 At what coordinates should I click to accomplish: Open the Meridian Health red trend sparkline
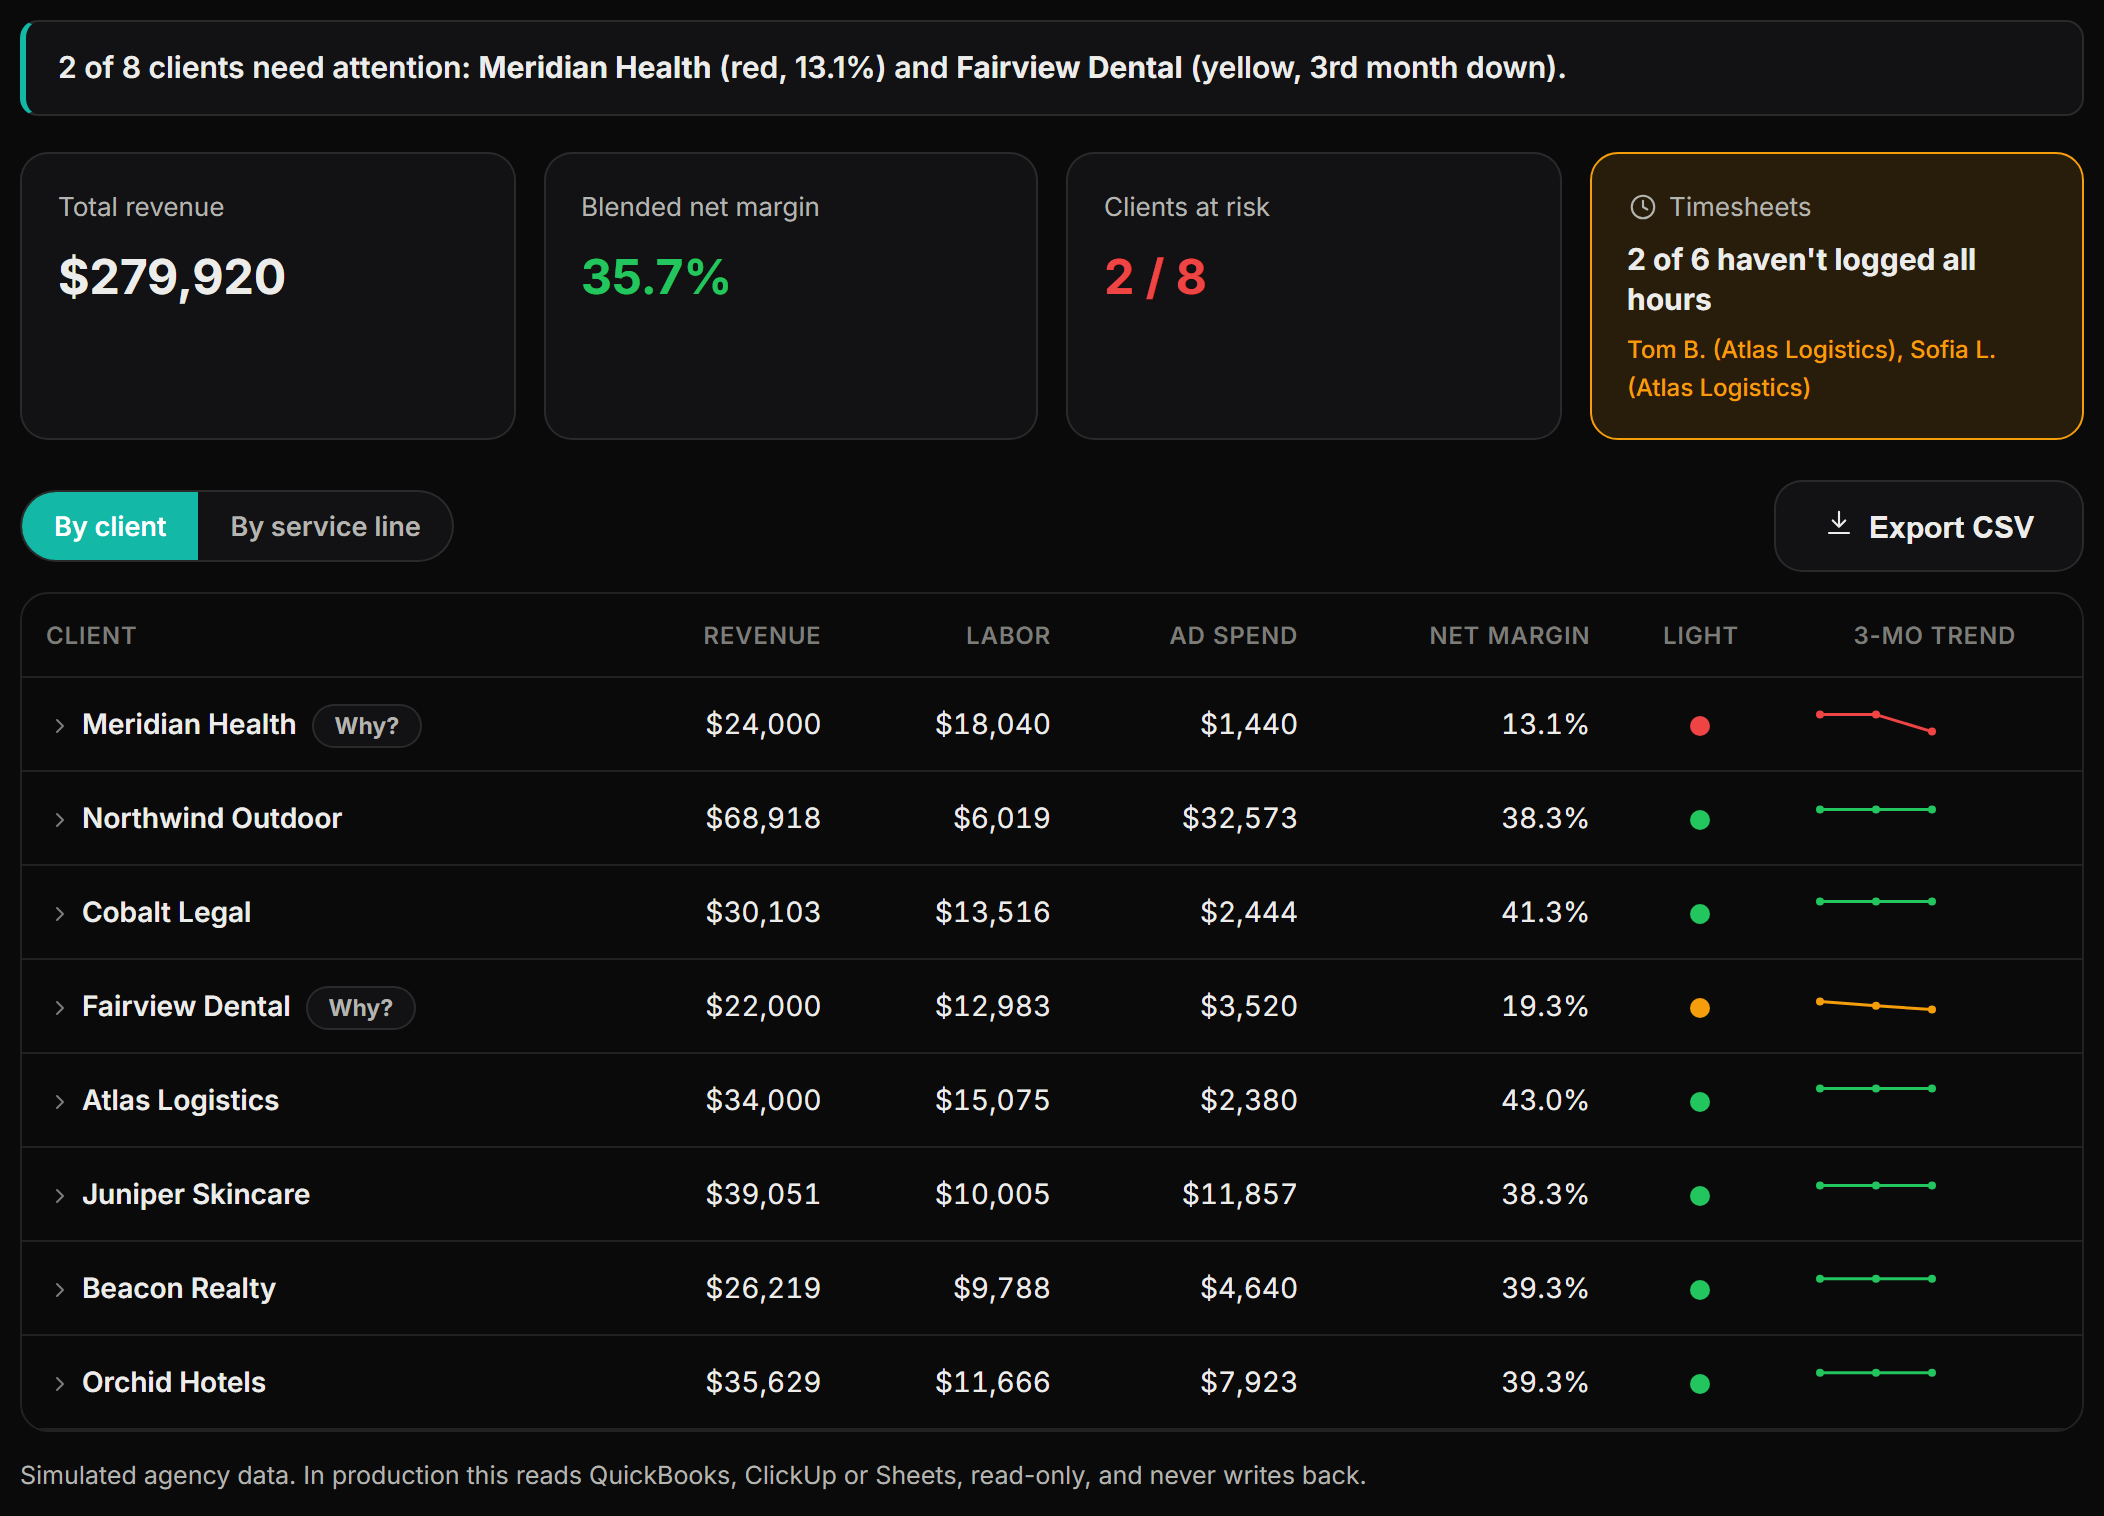[x=1875, y=722]
